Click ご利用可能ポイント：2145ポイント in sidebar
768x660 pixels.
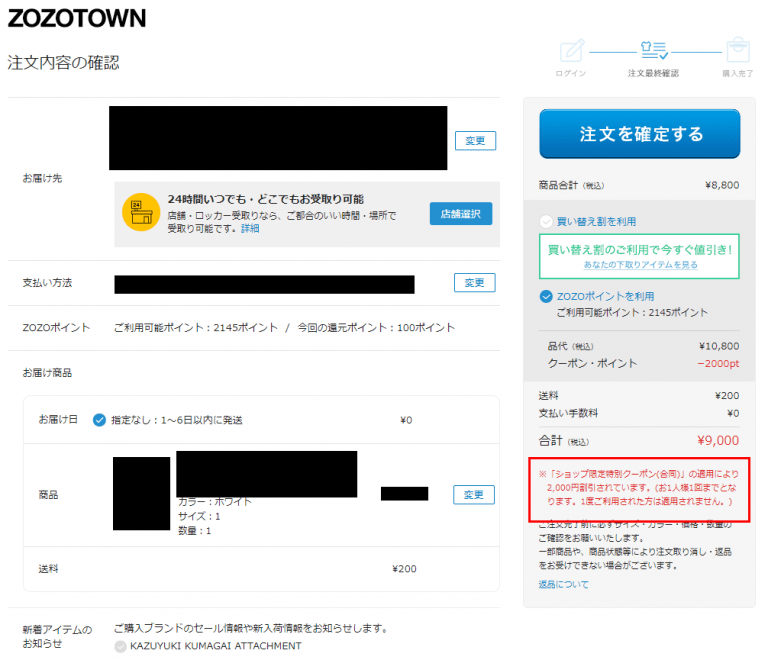click(632, 312)
